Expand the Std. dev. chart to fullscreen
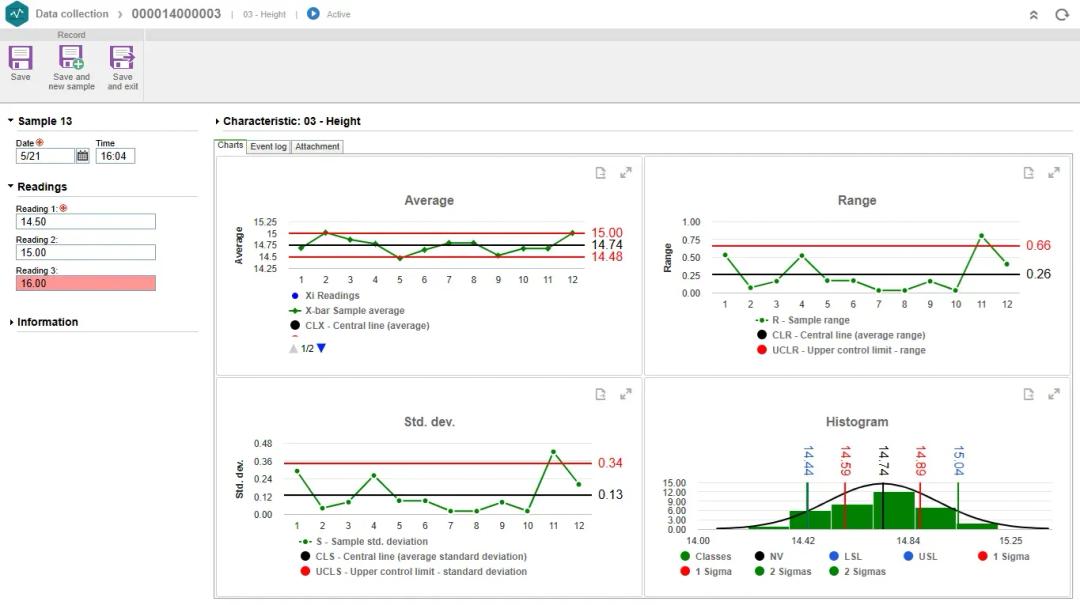The image size is (1080, 605). coord(625,395)
